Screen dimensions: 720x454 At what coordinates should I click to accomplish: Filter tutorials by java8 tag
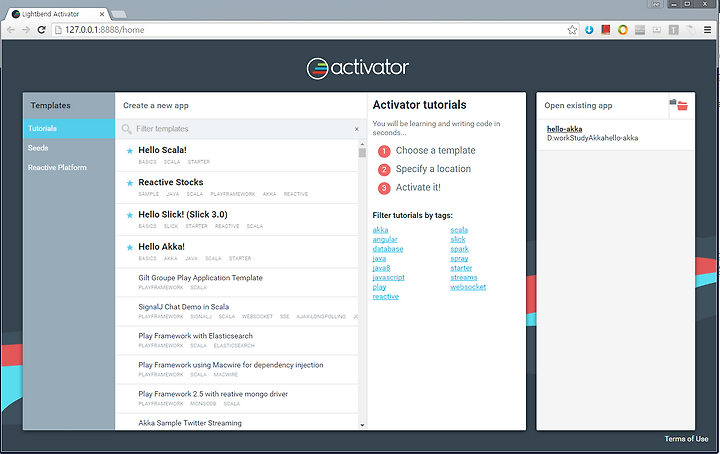[x=381, y=268]
